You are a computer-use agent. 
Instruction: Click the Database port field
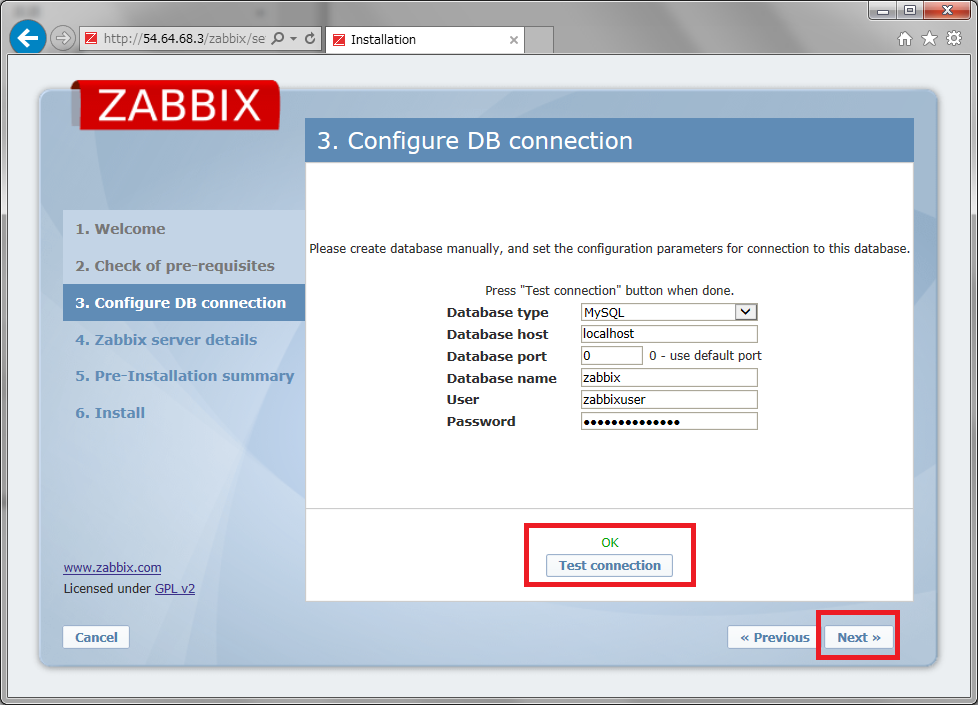(611, 356)
